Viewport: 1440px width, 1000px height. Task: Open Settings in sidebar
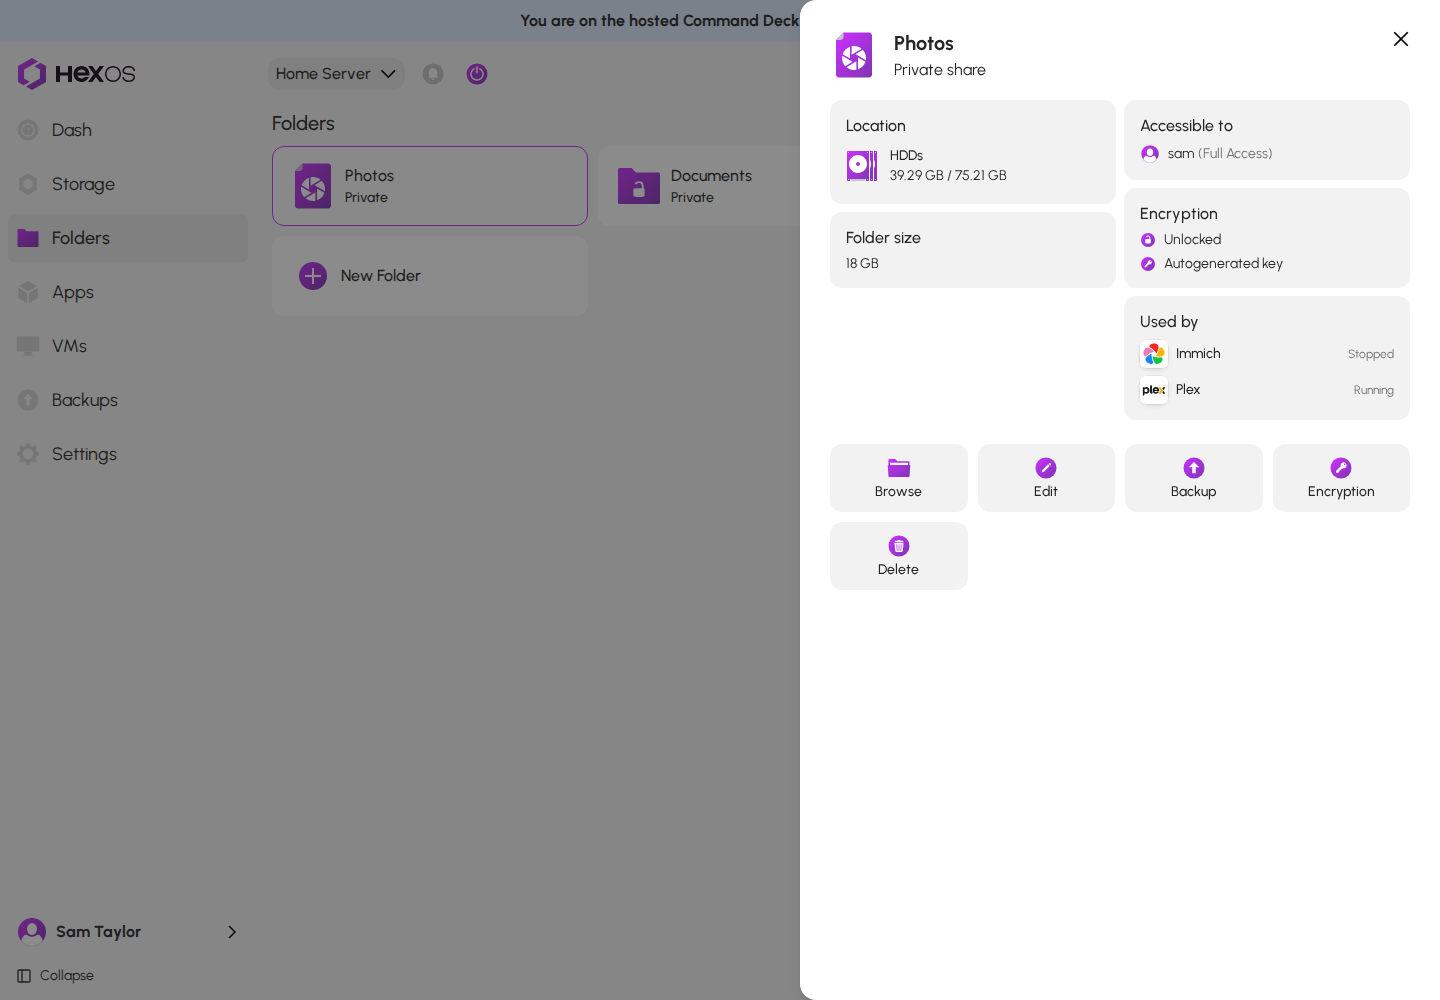tap(128, 454)
